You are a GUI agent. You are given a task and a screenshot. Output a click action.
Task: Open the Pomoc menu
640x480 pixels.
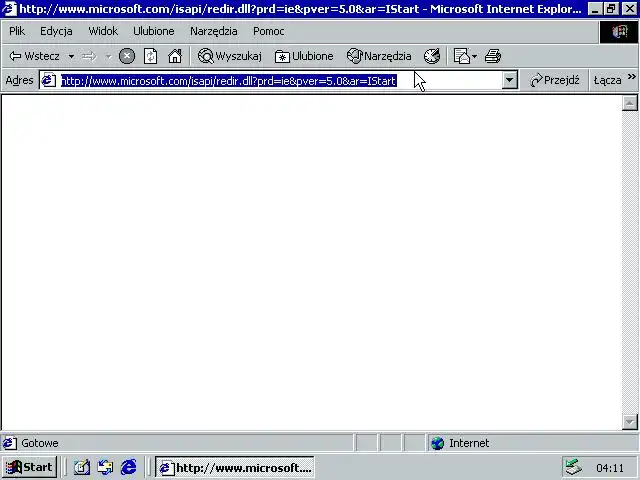coord(269,31)
